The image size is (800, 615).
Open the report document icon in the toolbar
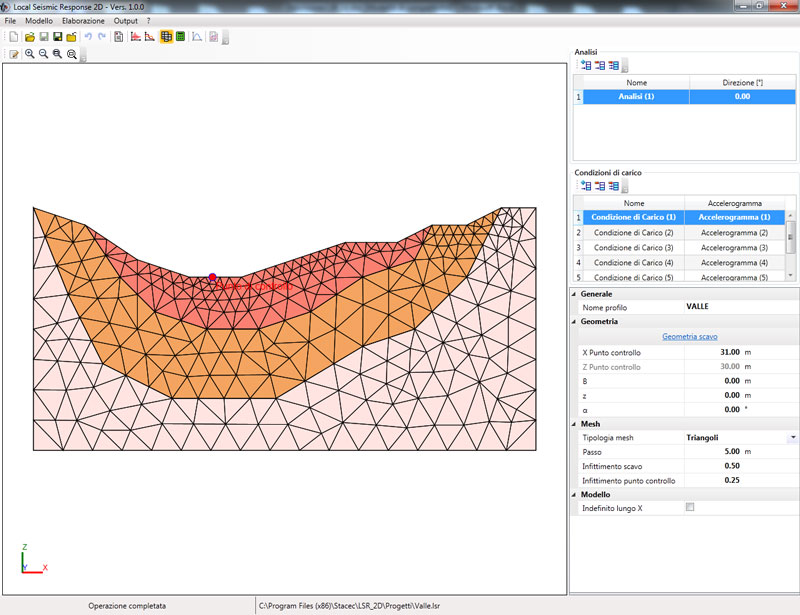pyautogui.click(x=118, y=37)
